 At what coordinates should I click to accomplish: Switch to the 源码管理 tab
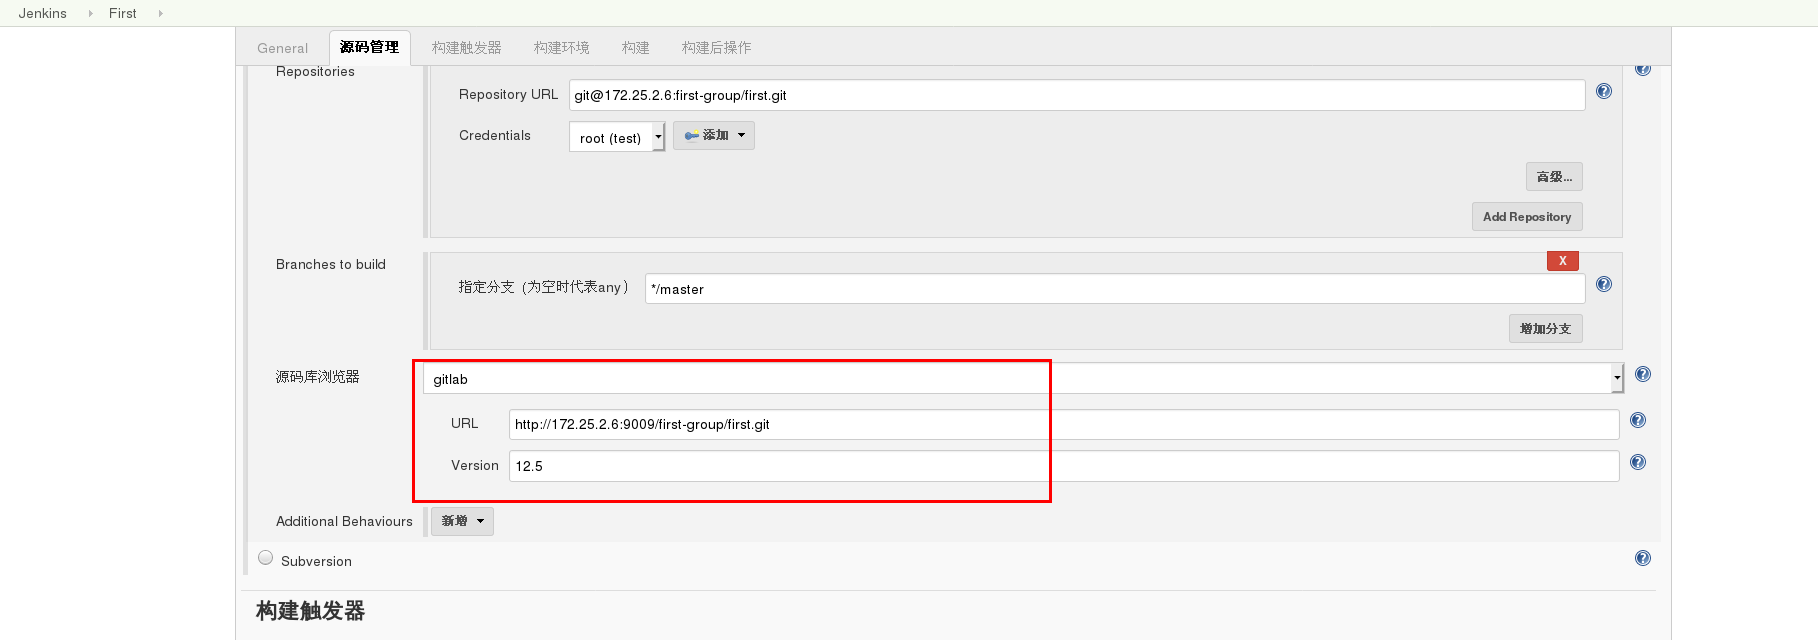[x=369, y=47]
